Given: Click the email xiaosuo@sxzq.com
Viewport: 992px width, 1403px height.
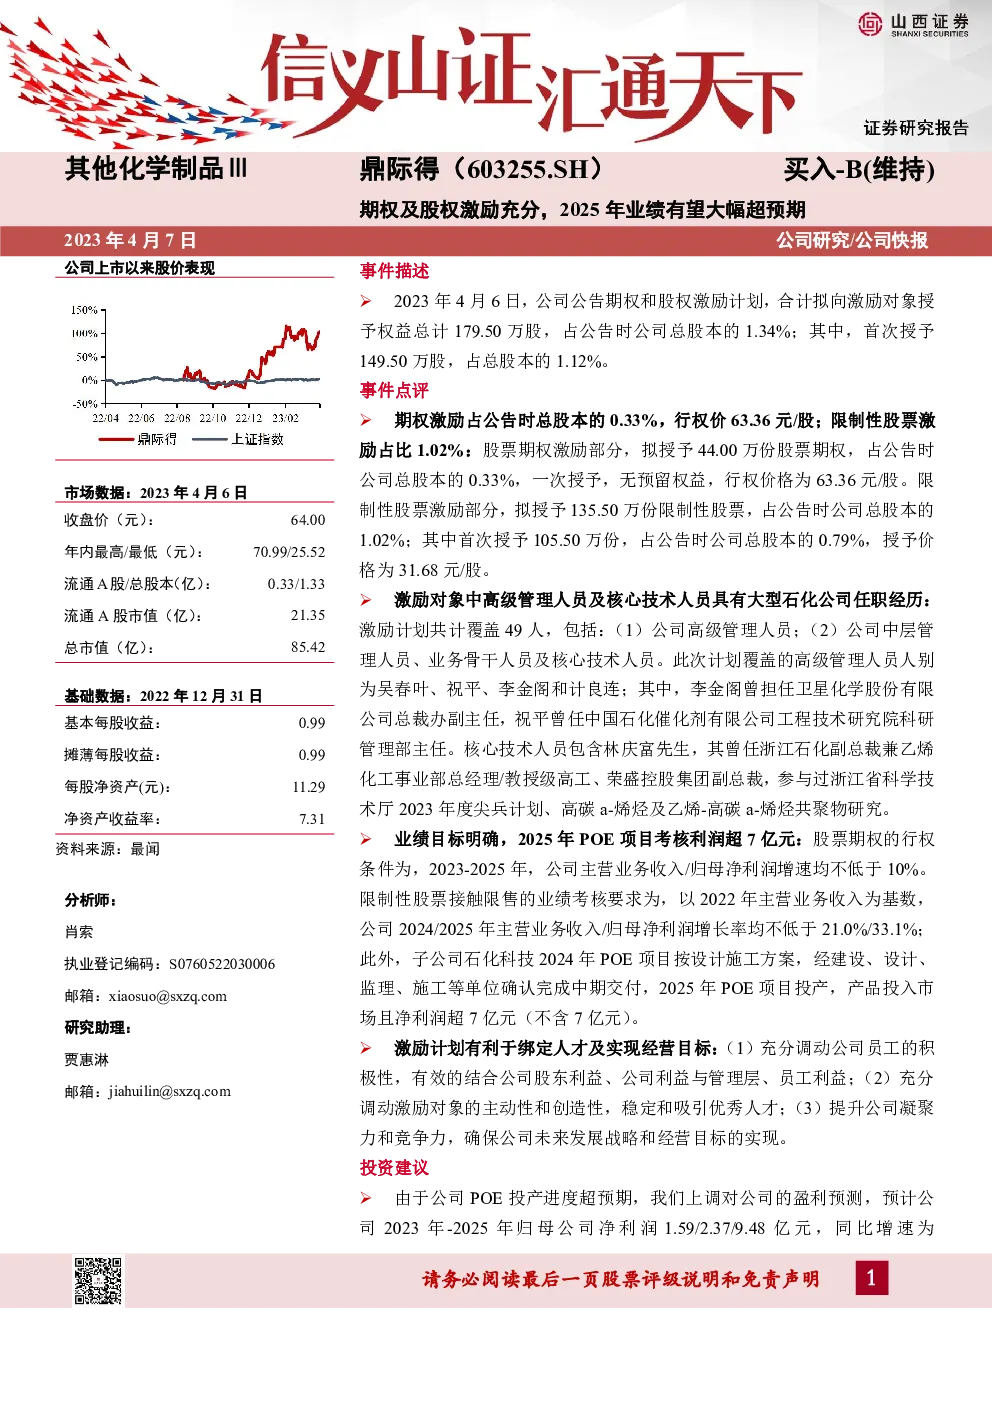Looking at the screenshot, I should coord(167,996).
